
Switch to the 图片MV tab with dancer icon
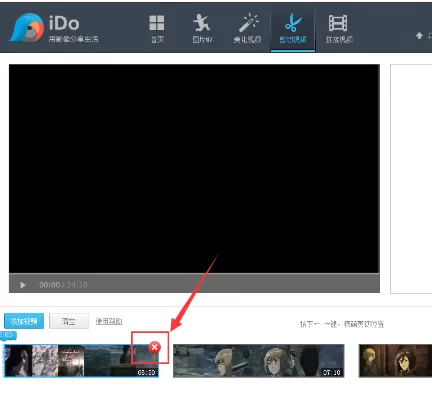pos(202,29)
